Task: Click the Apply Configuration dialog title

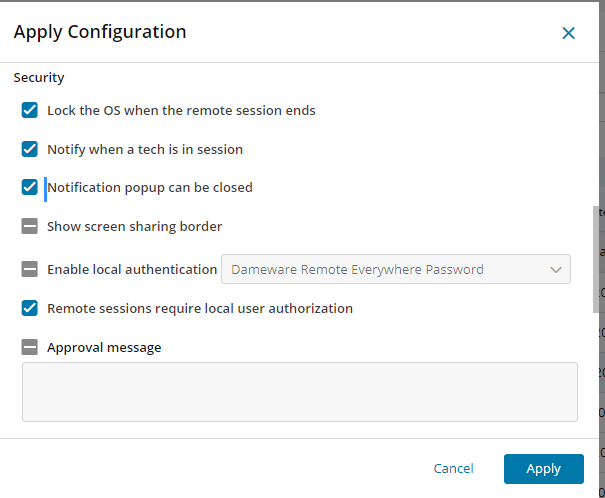Action: point(100,32)
